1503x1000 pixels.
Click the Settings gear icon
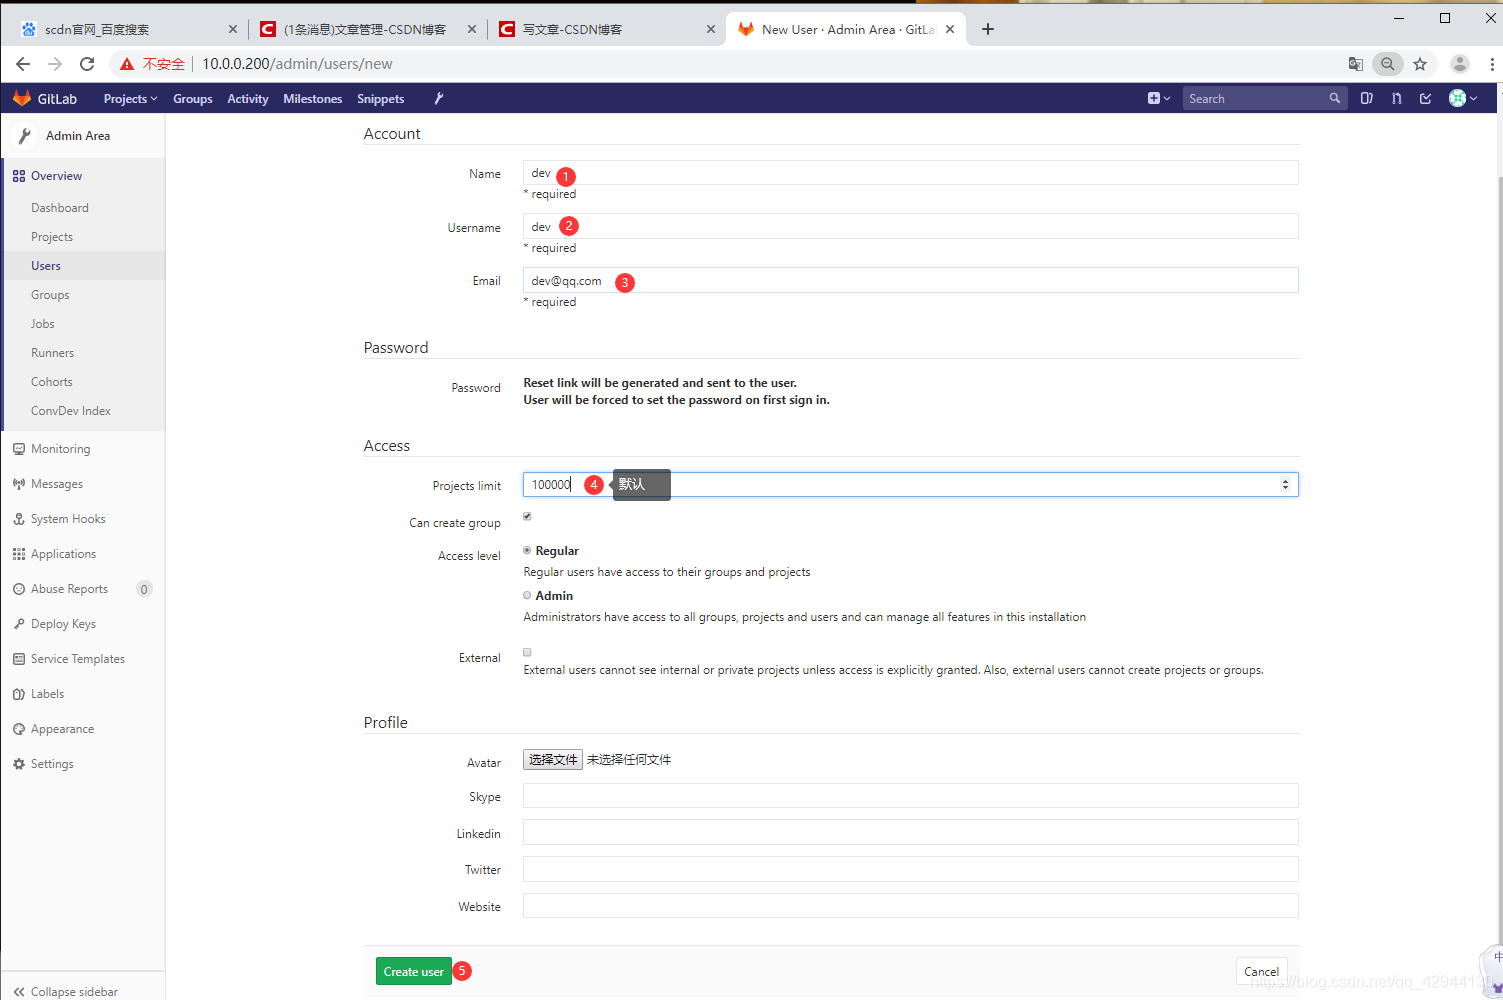click(x=19, y=764)
